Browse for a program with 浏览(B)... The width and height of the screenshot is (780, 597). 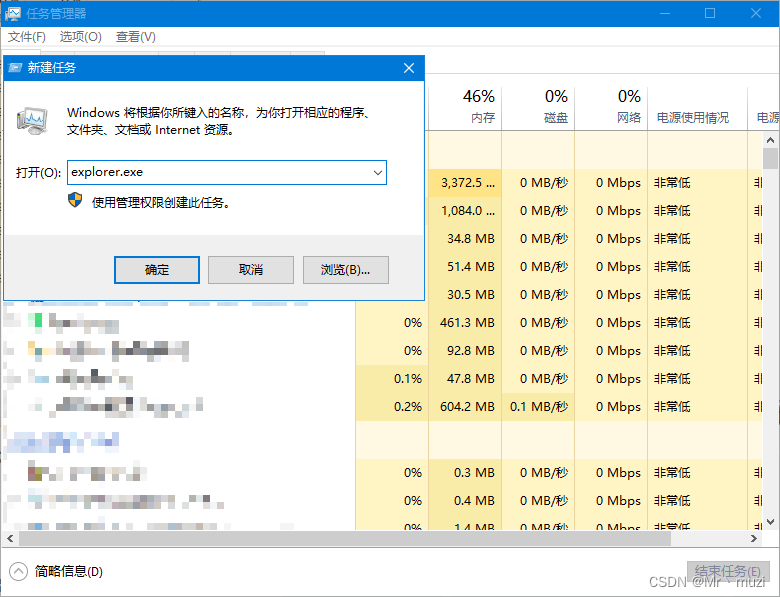pos(346,270)
